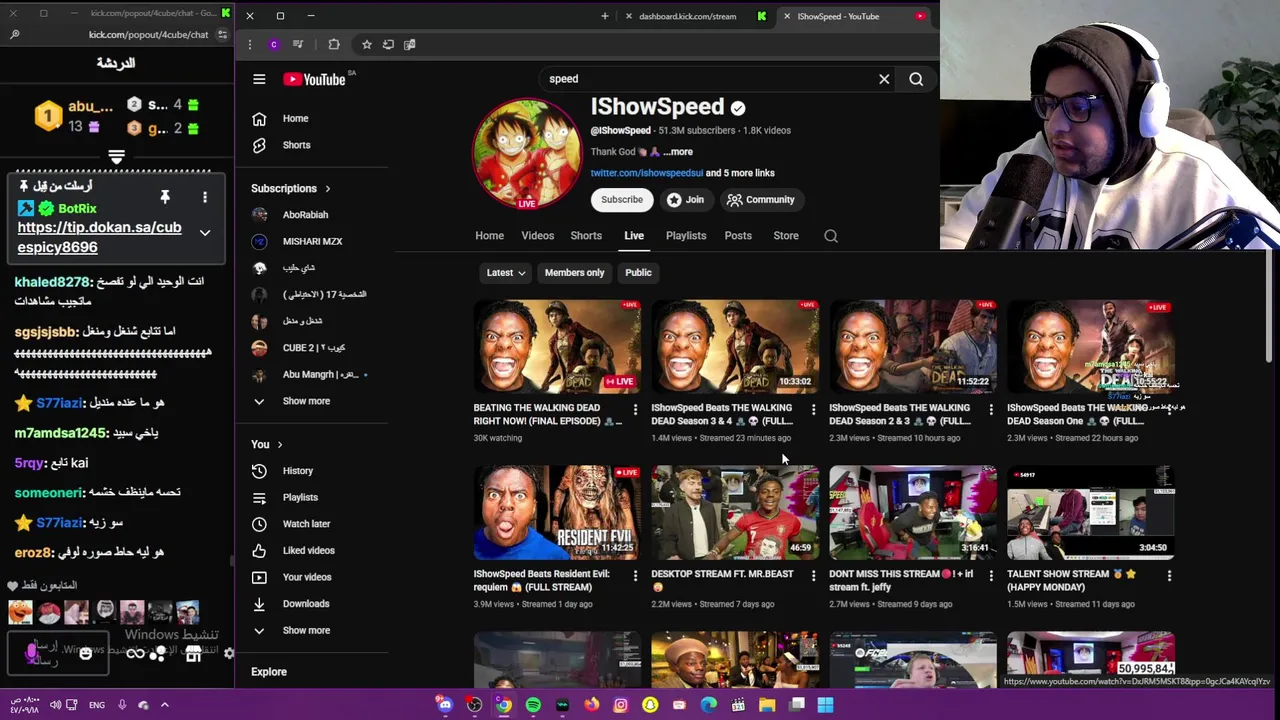Screen dimensions: 1280x720
Task: Expand pinned BotRix message with the chevron
Action: [205, 233]
